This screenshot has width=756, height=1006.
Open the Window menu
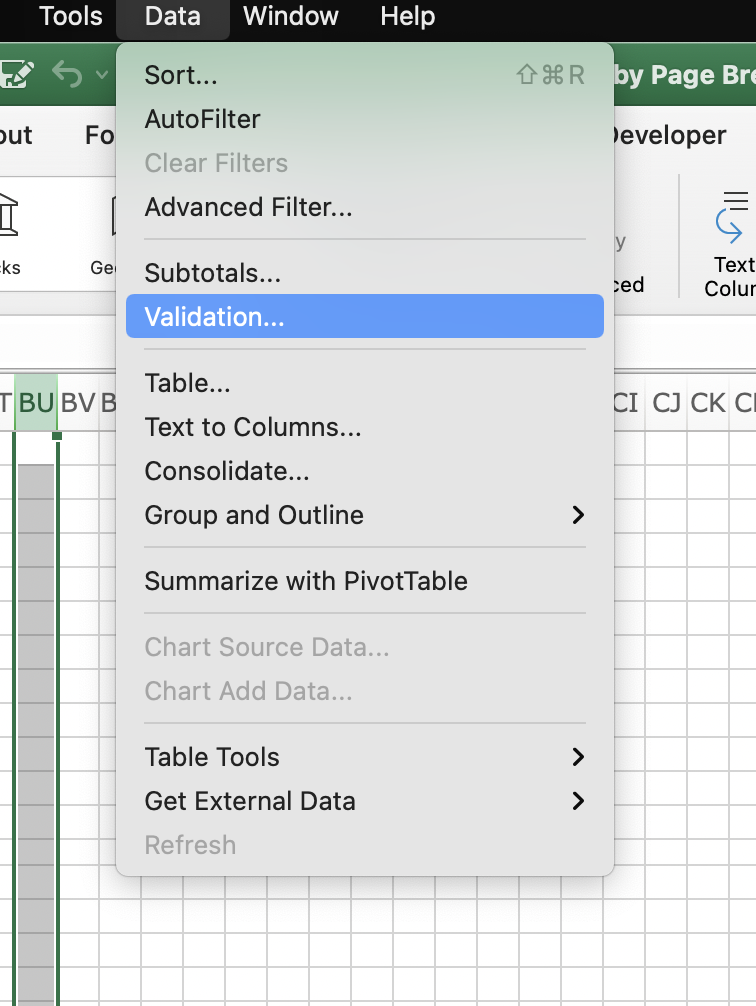[x=290, y=16]
